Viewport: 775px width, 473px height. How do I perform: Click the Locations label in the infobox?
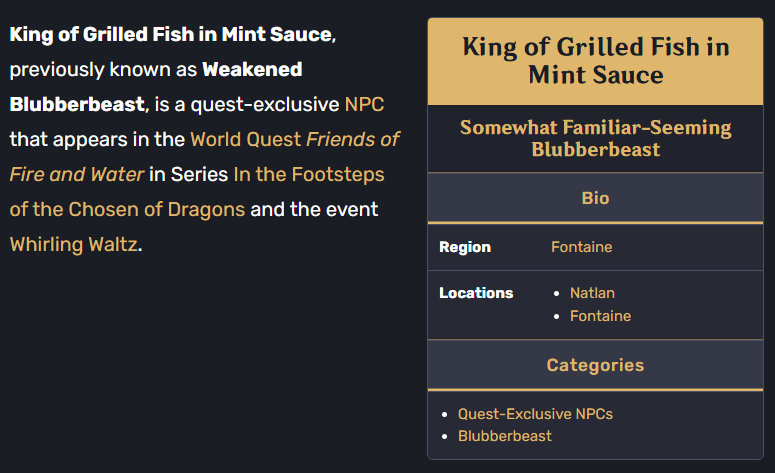(476, 293)
